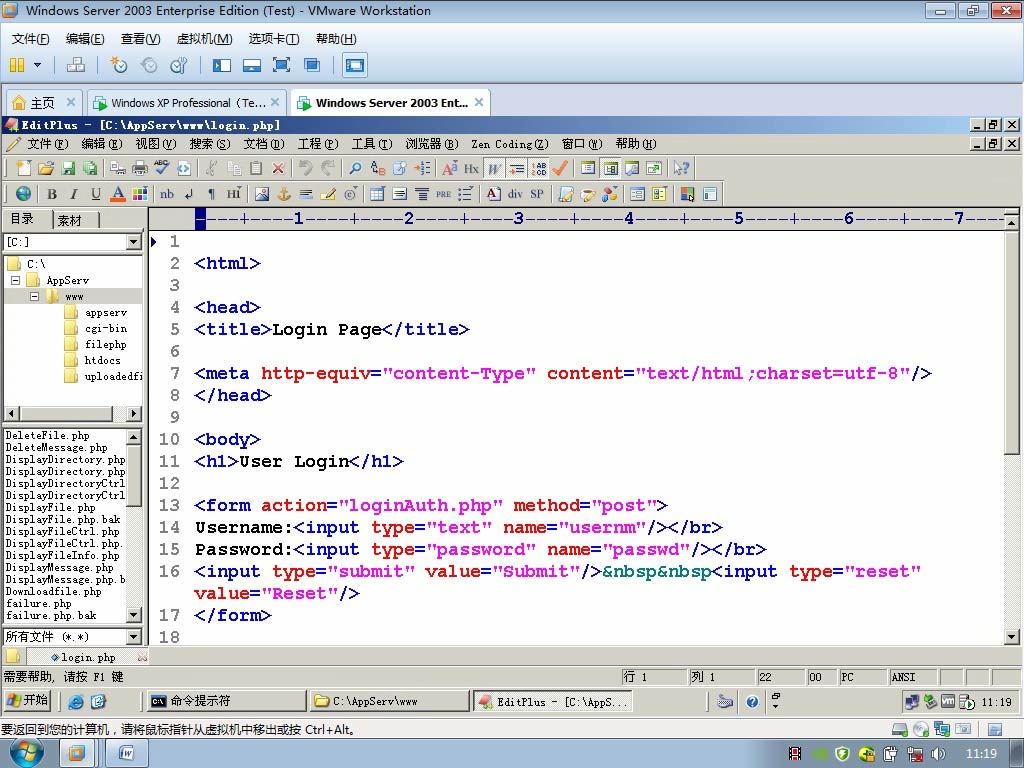Screen dimensions: 1024x768
Task: Insert nbsp with the nb icon
Action: point(167,194)
